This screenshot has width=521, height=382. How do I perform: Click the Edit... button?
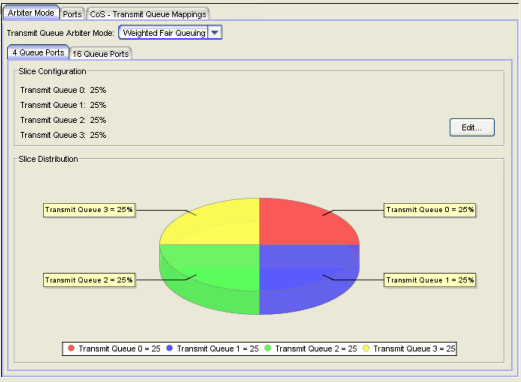pyautogui.click(x=472, y=127)
